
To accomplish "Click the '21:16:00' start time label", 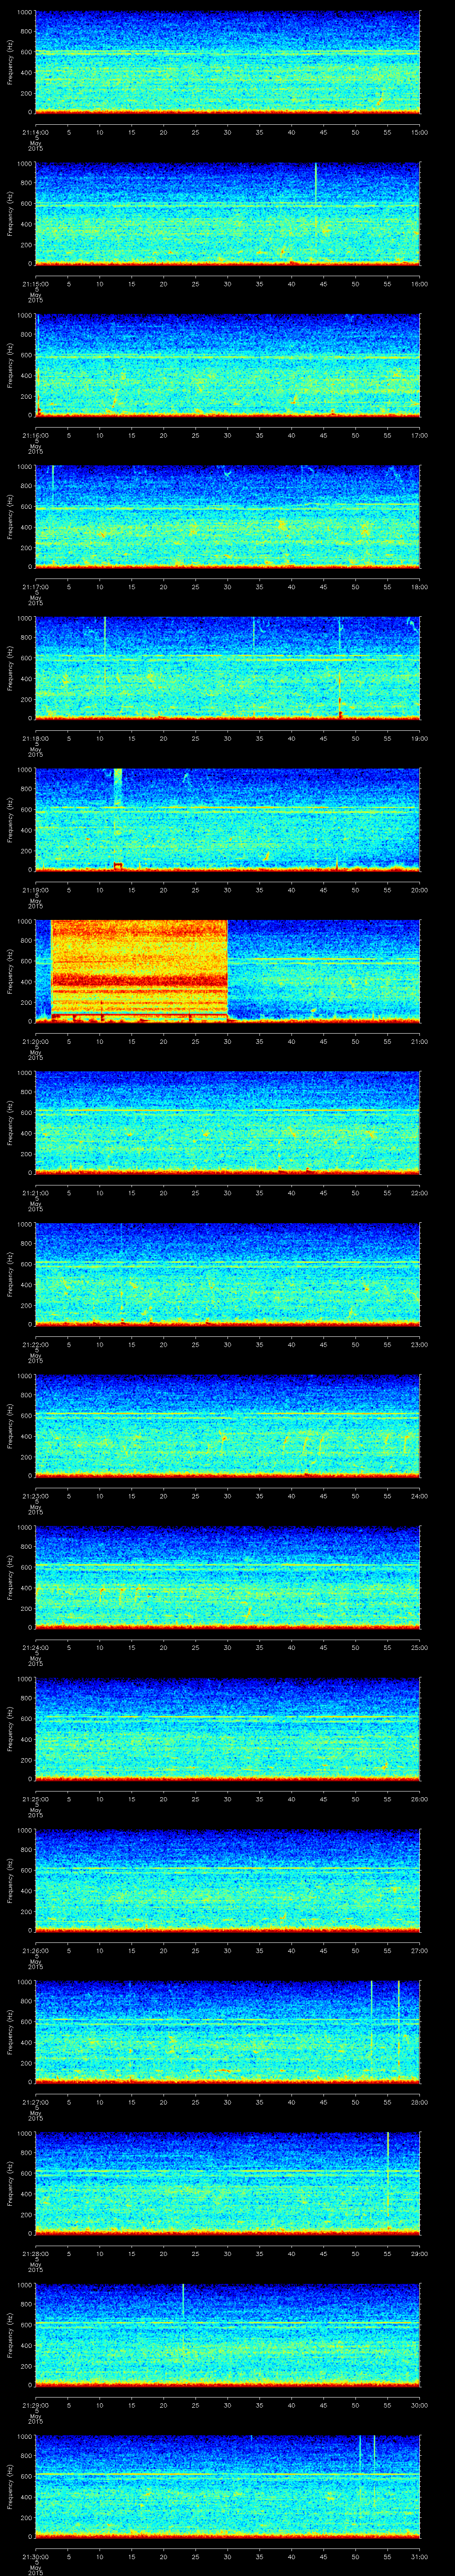I will point(35,435).
